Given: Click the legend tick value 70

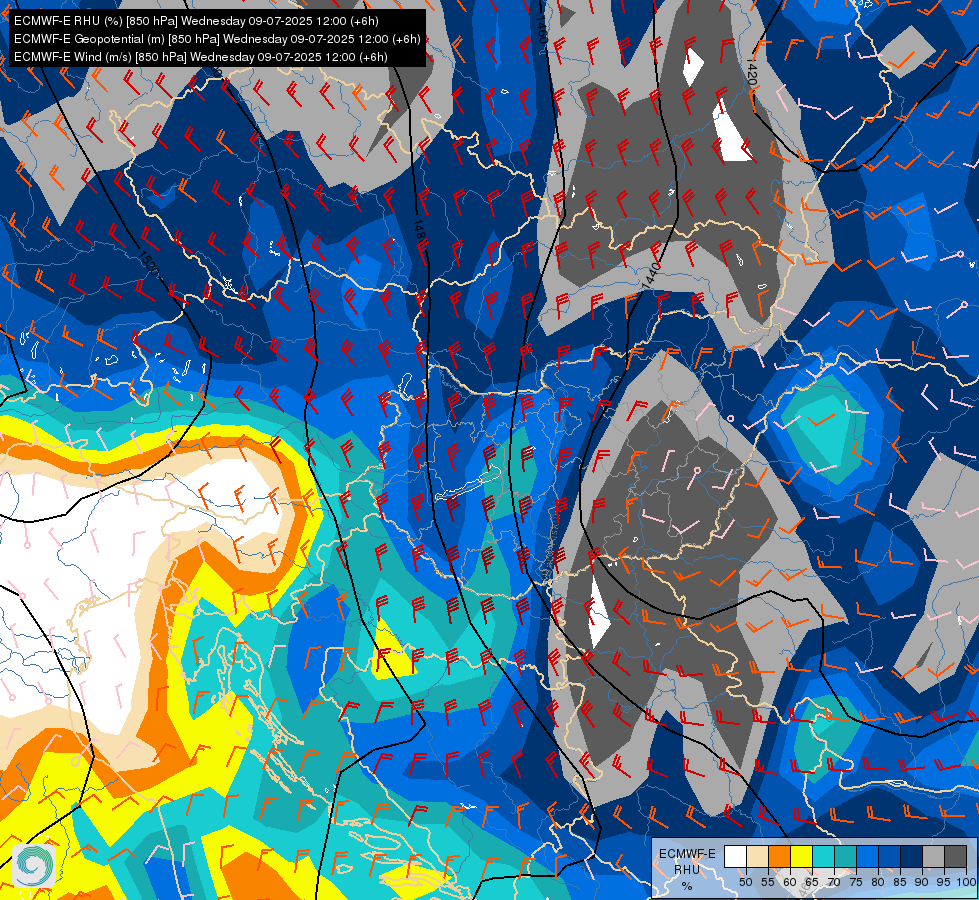Looking at the screenshot, I should [834, 882].
